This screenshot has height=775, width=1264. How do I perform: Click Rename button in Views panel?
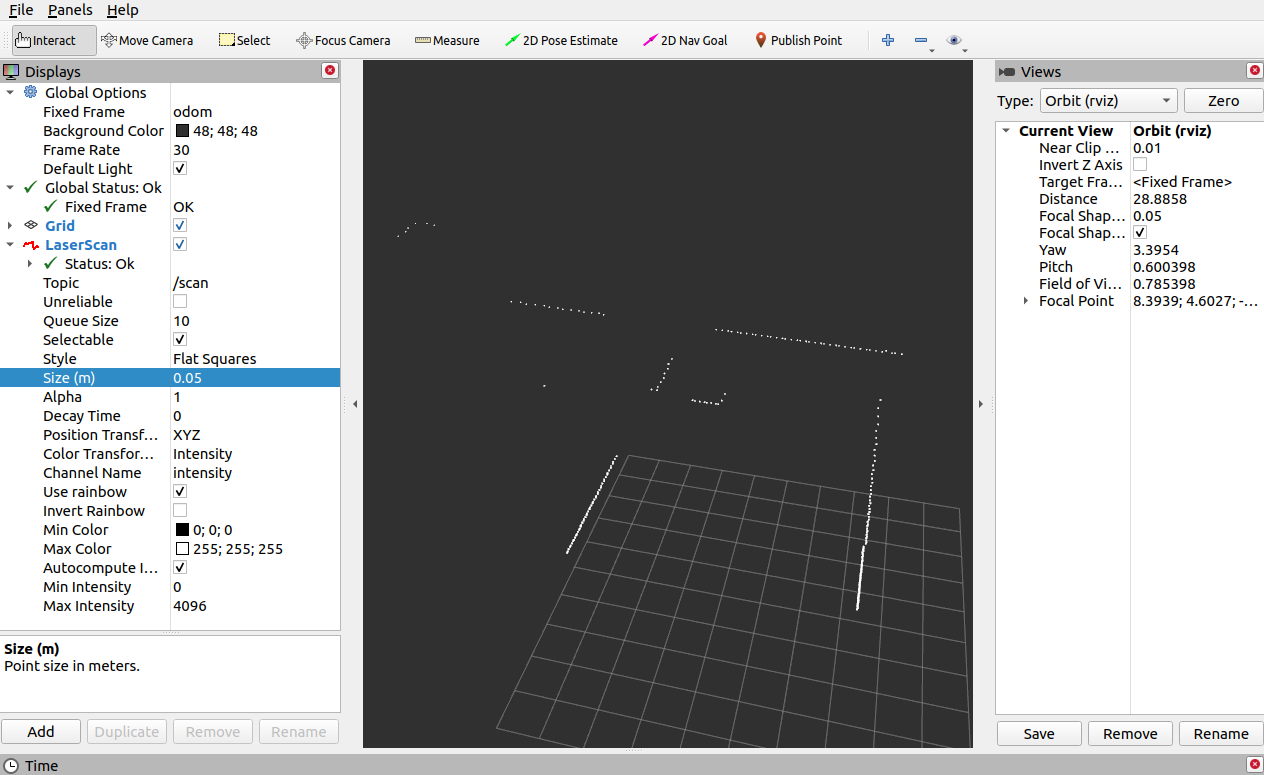click(x=1221, y=733)
